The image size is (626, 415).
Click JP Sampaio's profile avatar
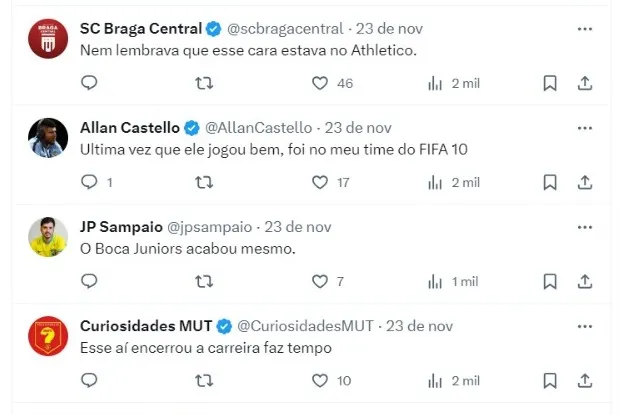47,236
